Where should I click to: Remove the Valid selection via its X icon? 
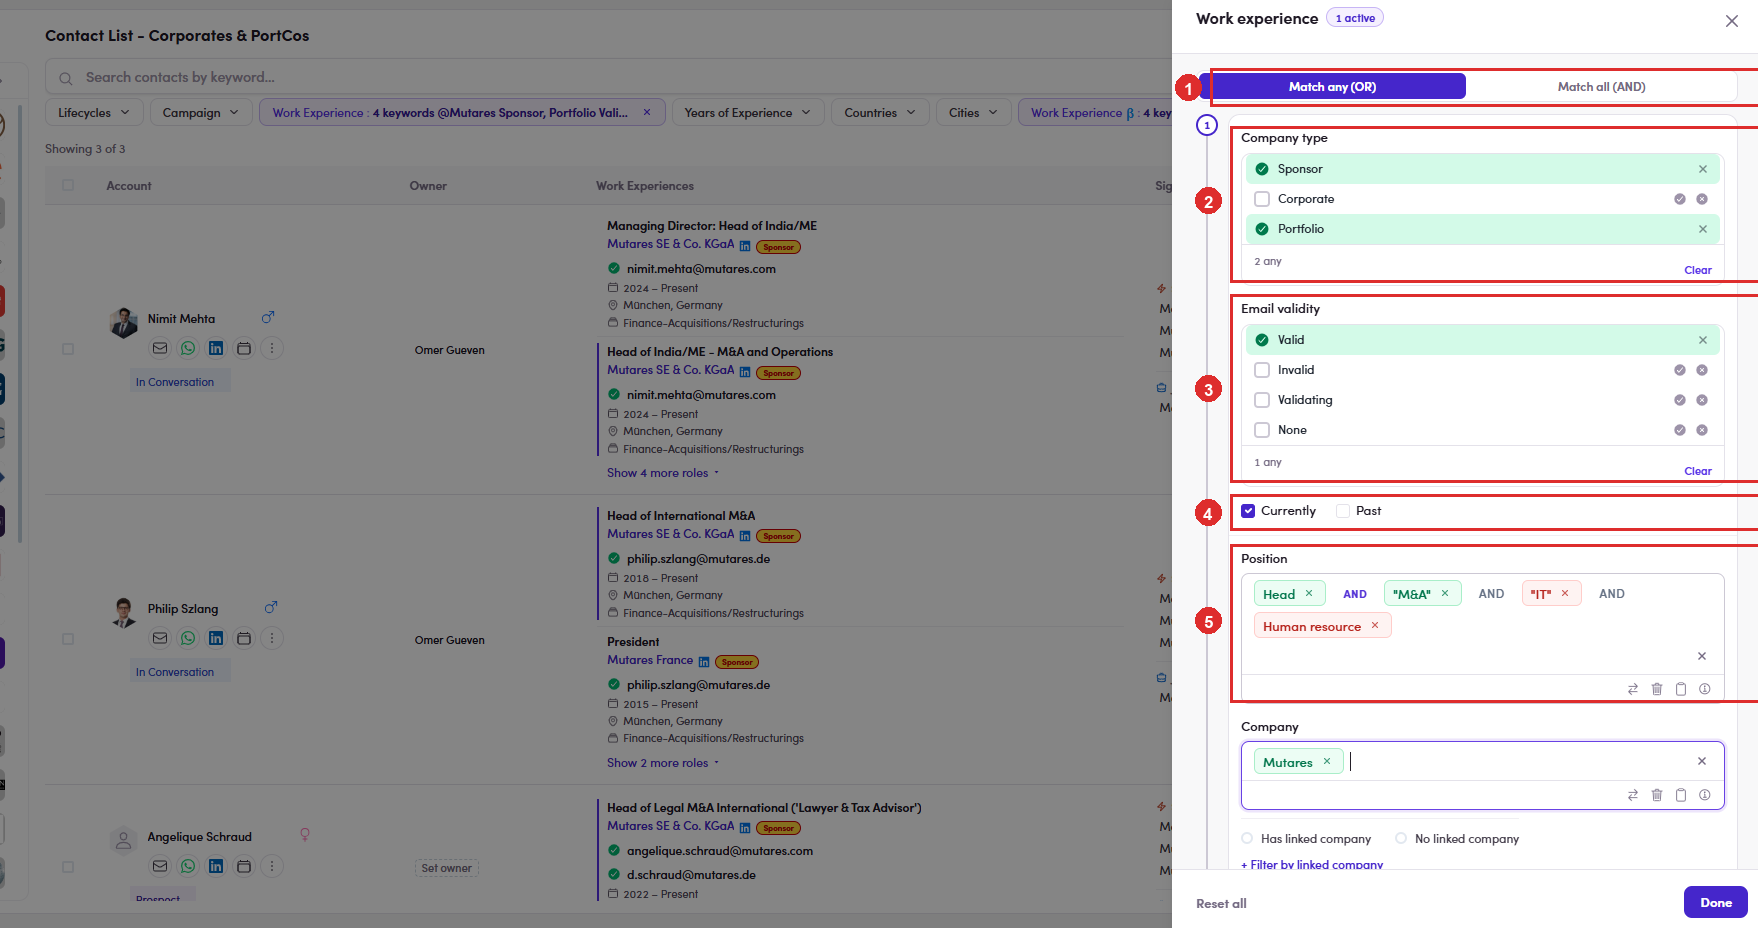[x=1703, y=340]
